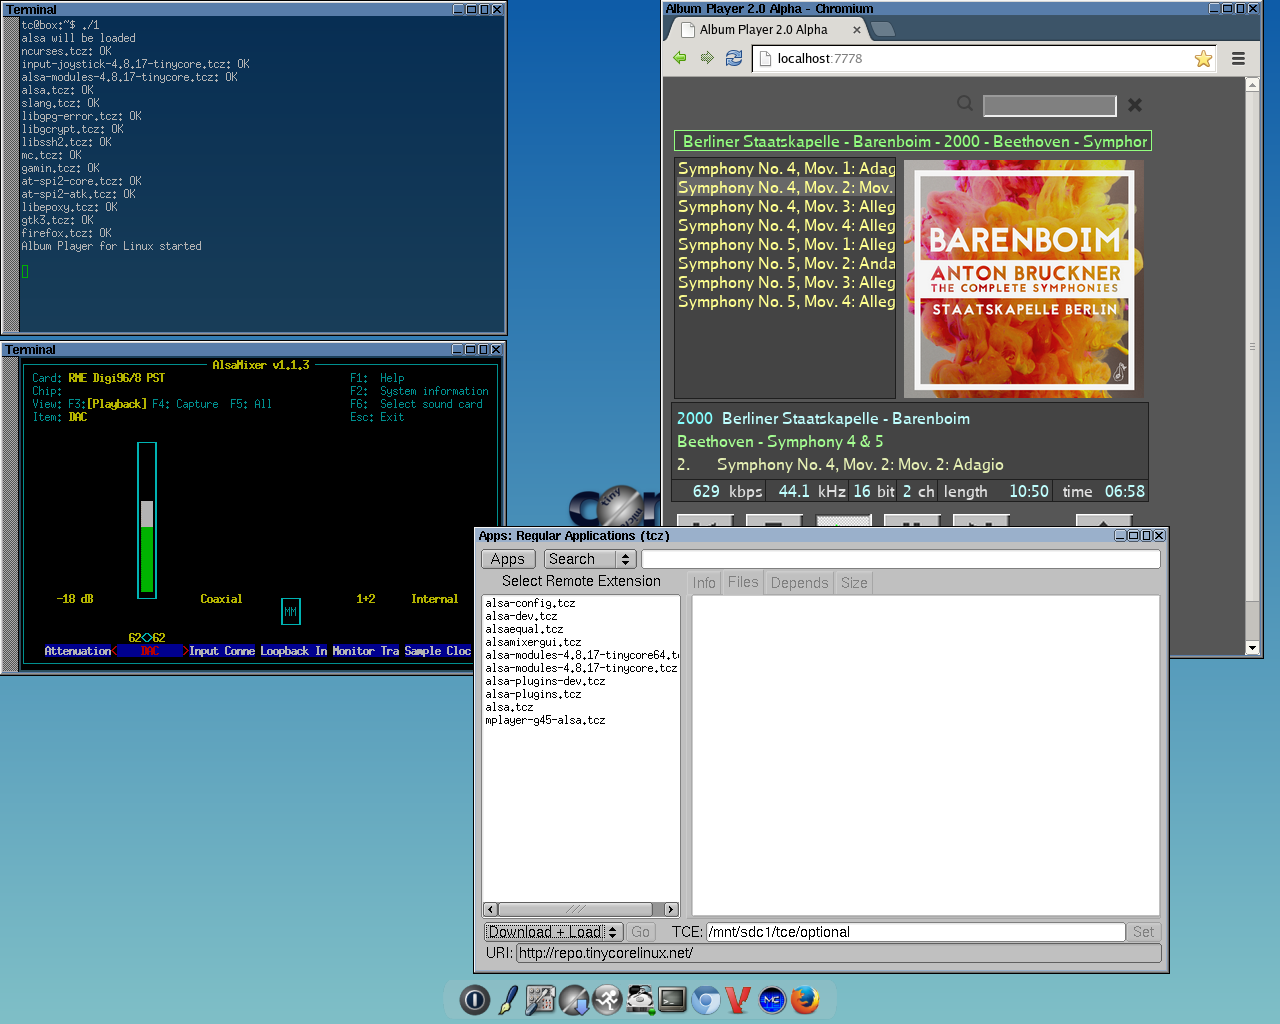Click the browser back arrow

[680, 58]
